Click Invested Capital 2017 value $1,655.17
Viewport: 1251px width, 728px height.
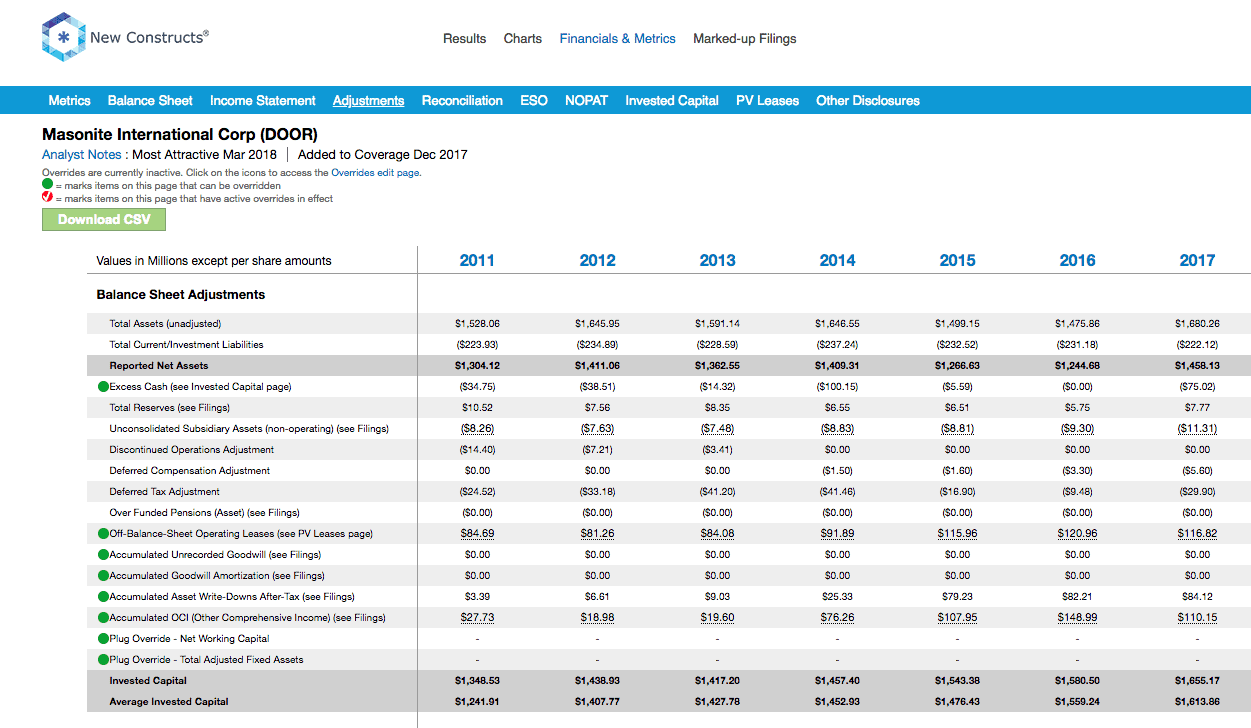[1197, 681]
